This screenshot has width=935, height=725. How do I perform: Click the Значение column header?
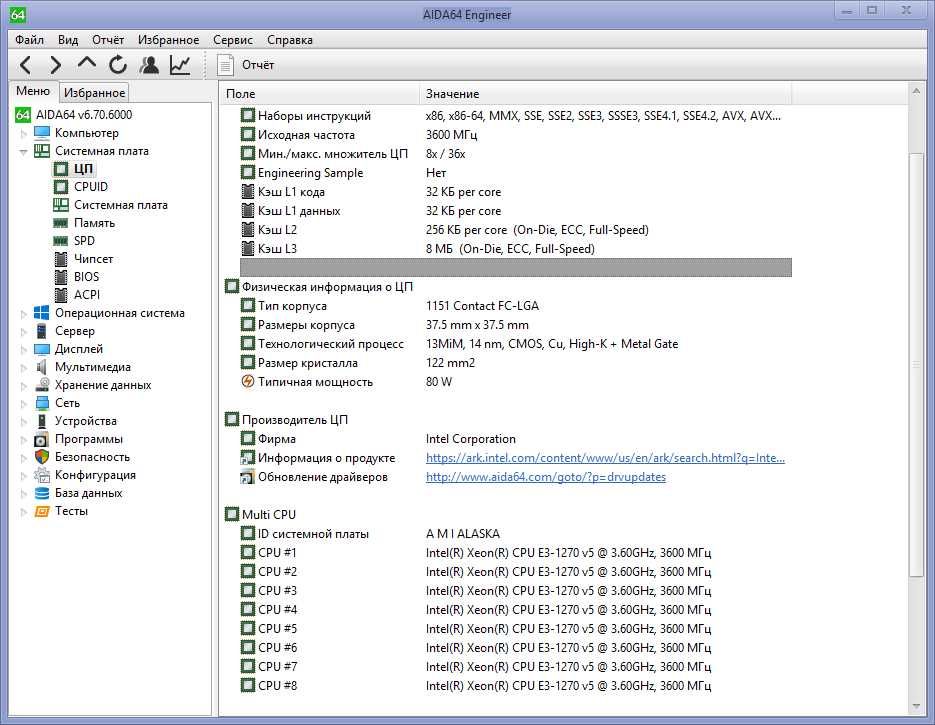(x=606, y=94)
